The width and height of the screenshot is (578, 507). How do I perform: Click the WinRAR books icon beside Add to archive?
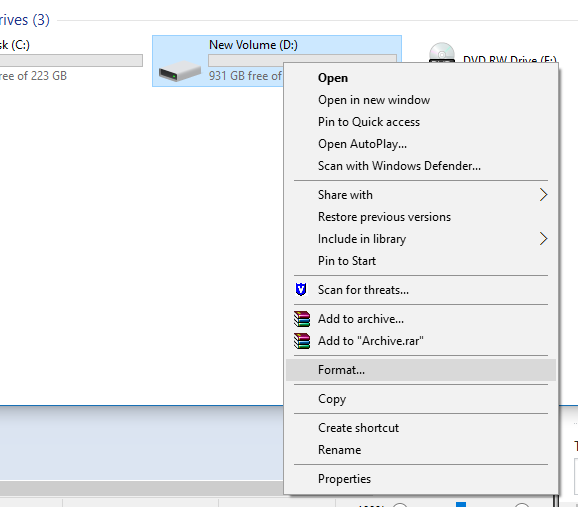coord(302,319)
